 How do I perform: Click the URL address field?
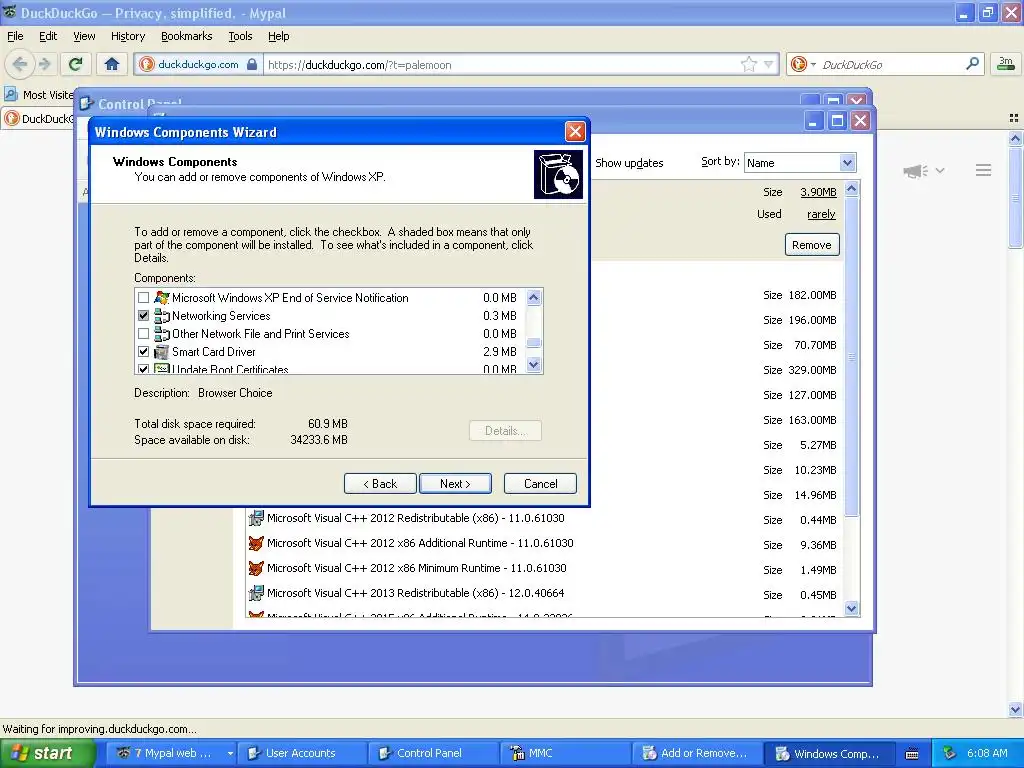[x=501, y=64]
